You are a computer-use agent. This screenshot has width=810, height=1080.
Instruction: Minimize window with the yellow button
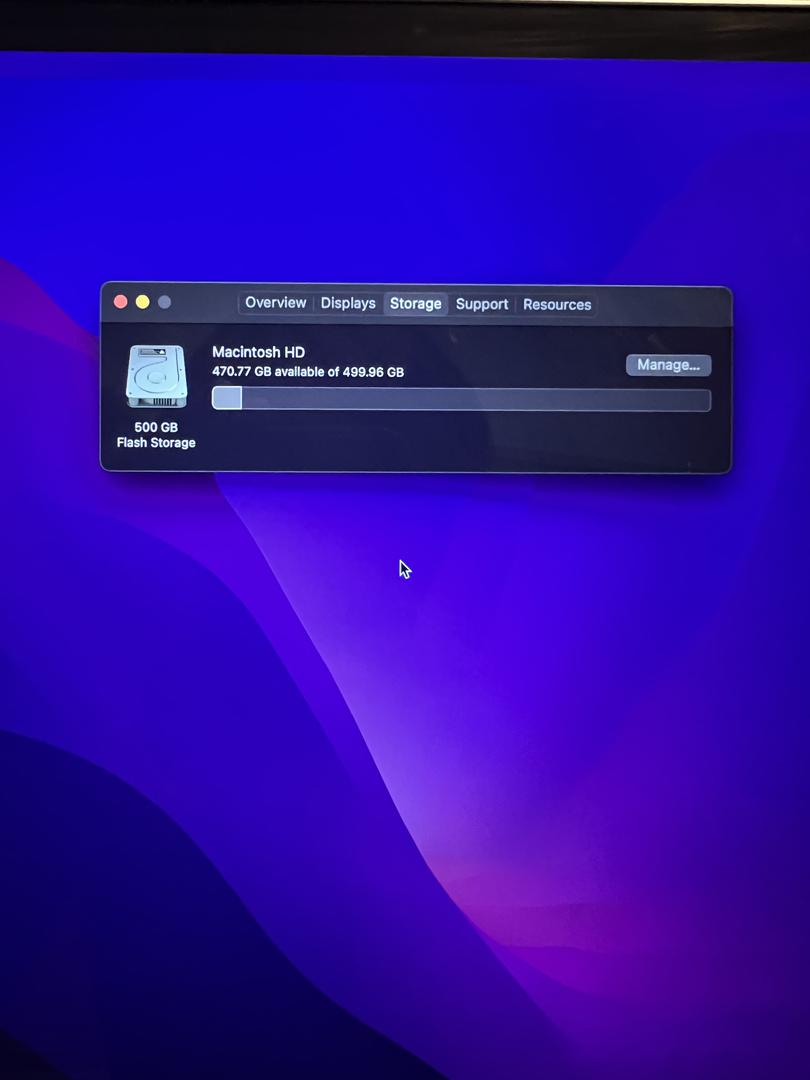143,302
